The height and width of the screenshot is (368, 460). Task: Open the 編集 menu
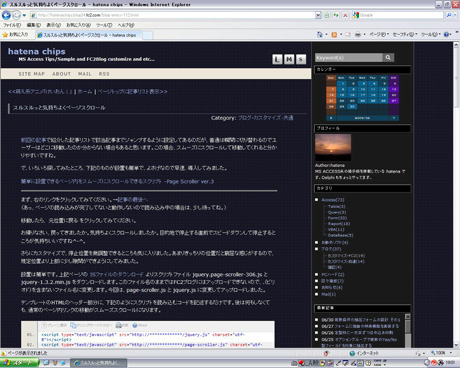[33, 25]
